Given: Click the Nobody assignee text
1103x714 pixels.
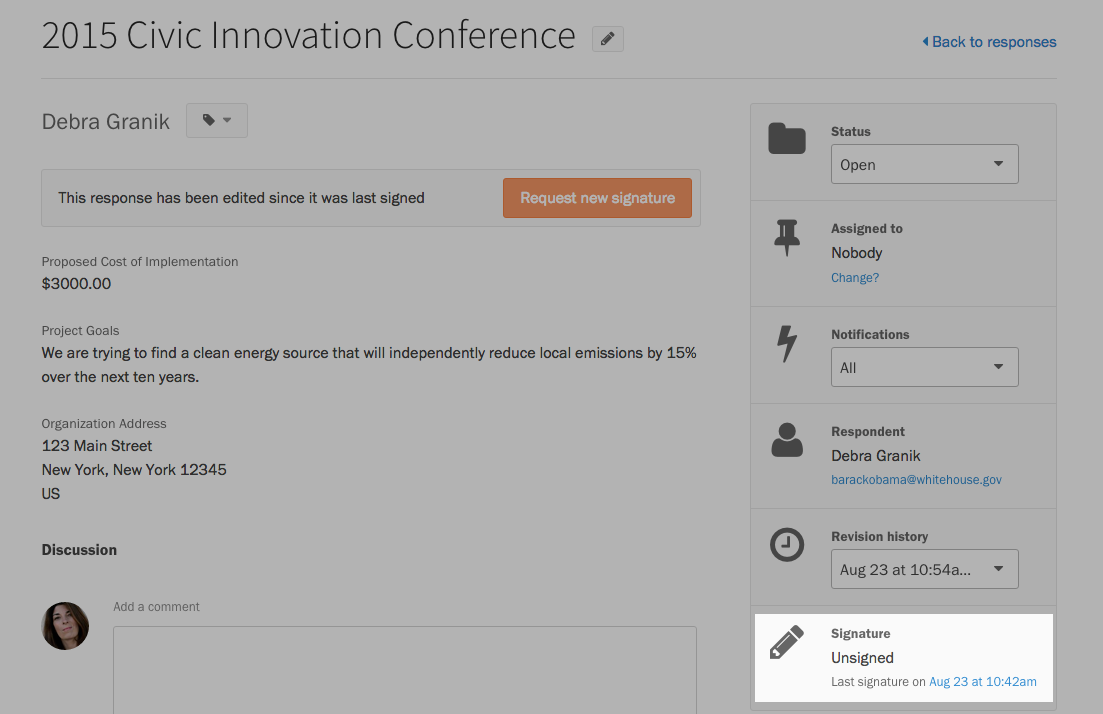Looking at the screenshot, I should click(x=856, y=253).
